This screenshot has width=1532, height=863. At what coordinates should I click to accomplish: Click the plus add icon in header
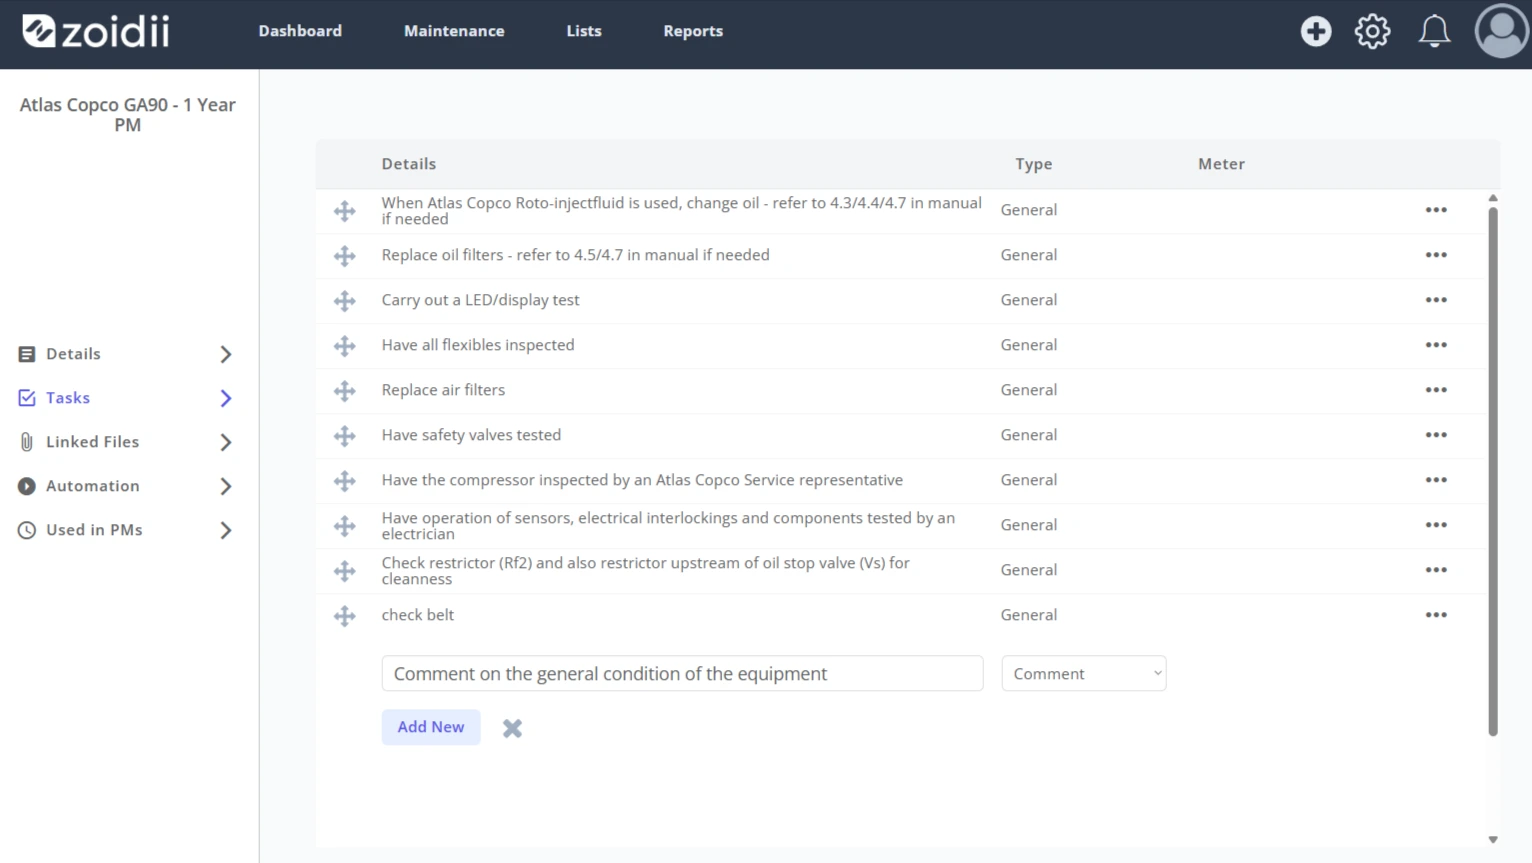(1316, 31)
